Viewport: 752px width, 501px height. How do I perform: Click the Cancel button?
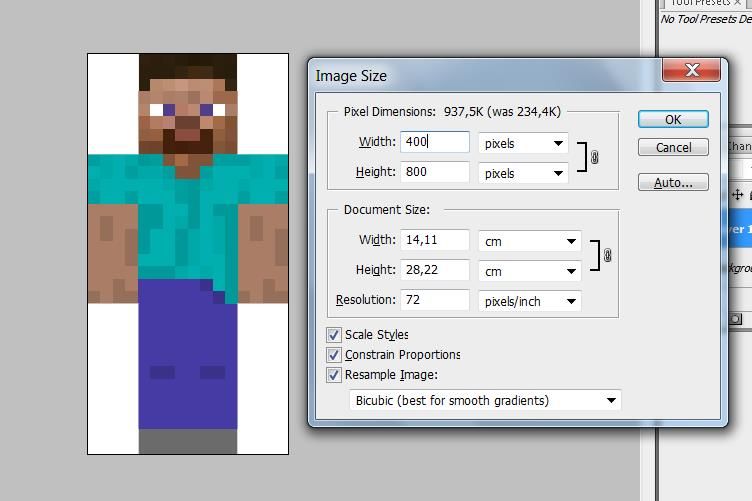[673, 147]
